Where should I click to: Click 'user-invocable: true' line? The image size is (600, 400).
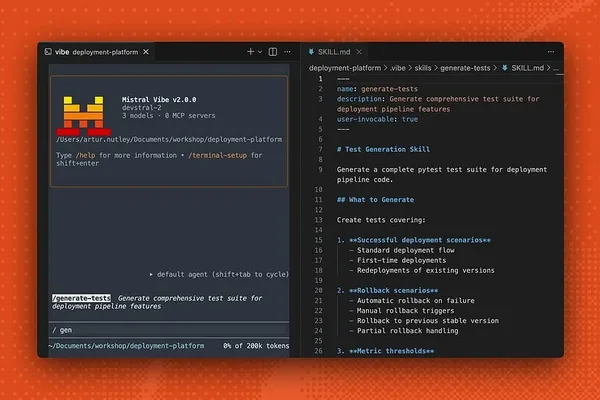pos(377,119)
